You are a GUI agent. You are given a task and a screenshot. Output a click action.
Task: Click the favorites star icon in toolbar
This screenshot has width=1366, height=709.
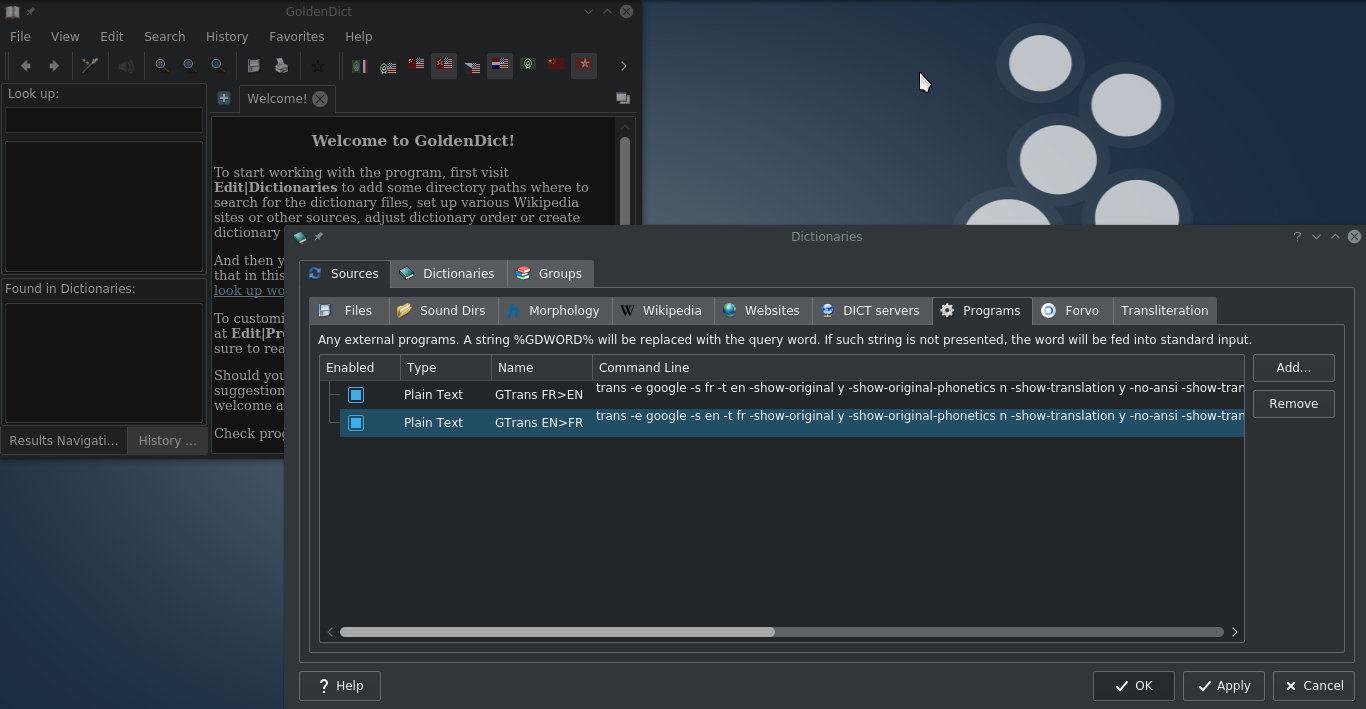(x=317, y=66)
